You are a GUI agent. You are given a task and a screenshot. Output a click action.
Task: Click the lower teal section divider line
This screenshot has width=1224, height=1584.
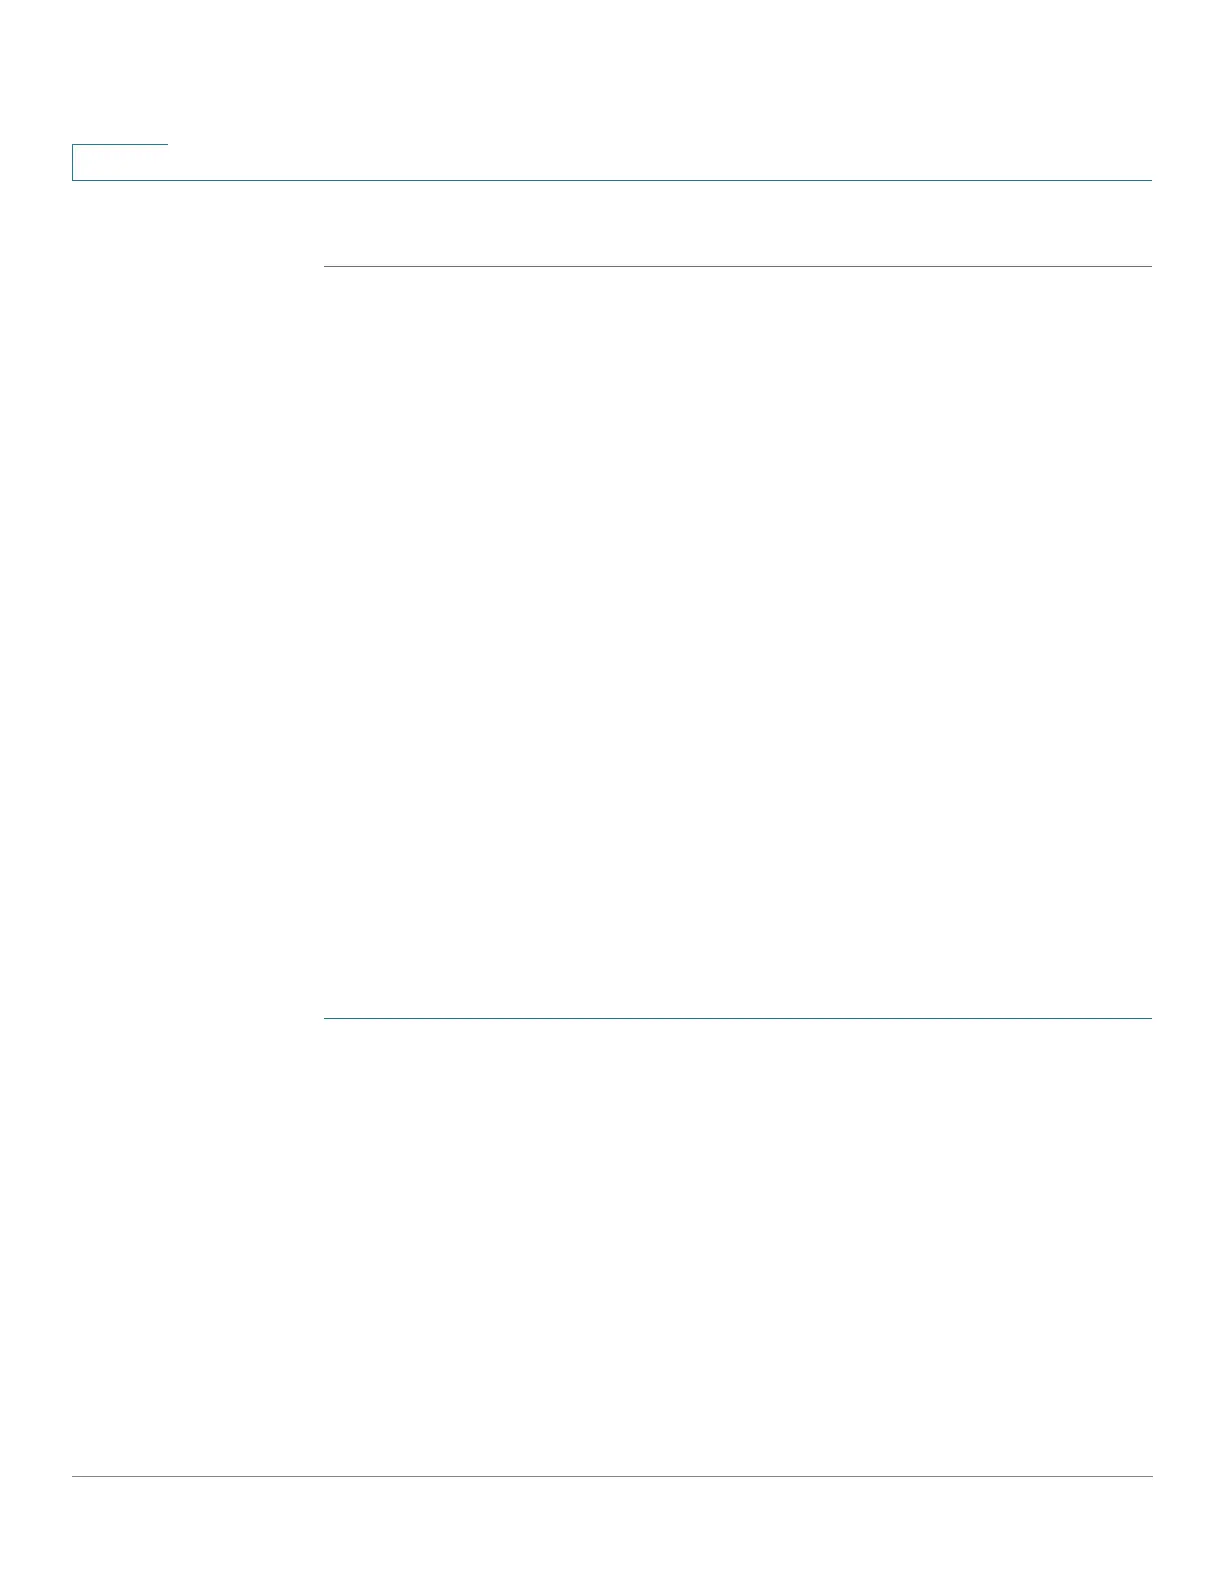(x=738, y=1018)
